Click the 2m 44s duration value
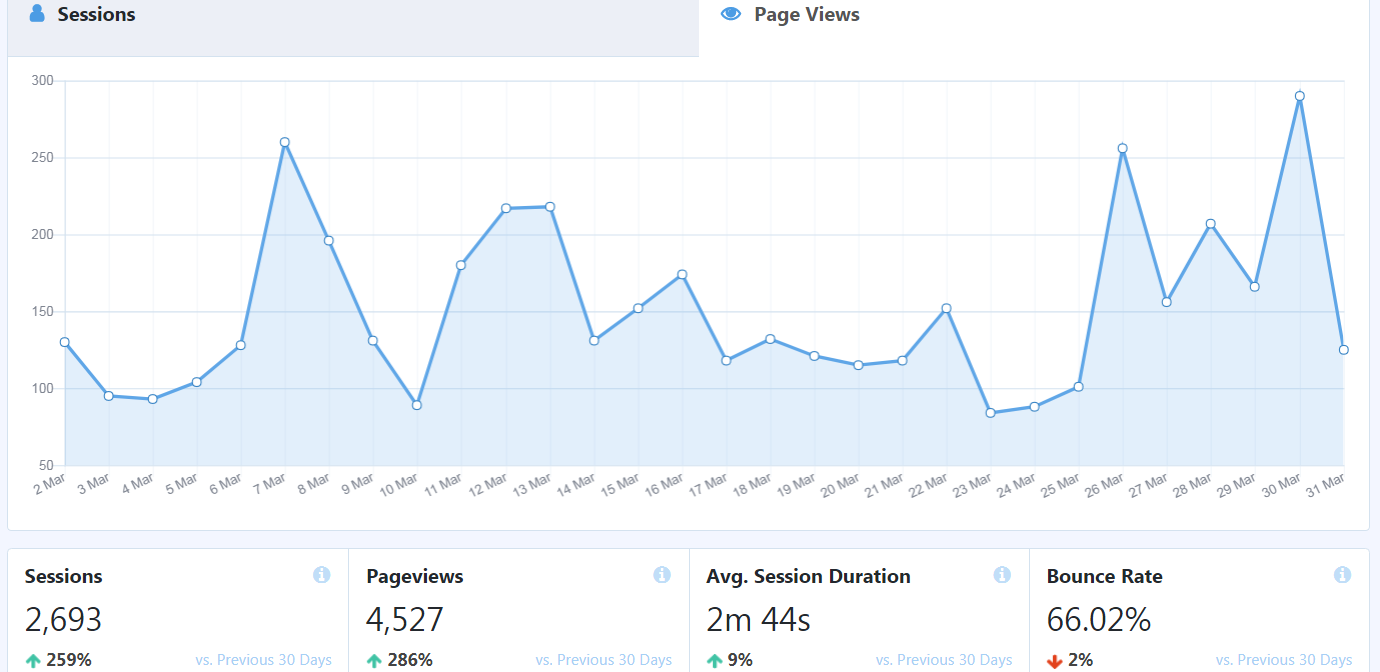1380x672 pixels. [x=758, y=620]
